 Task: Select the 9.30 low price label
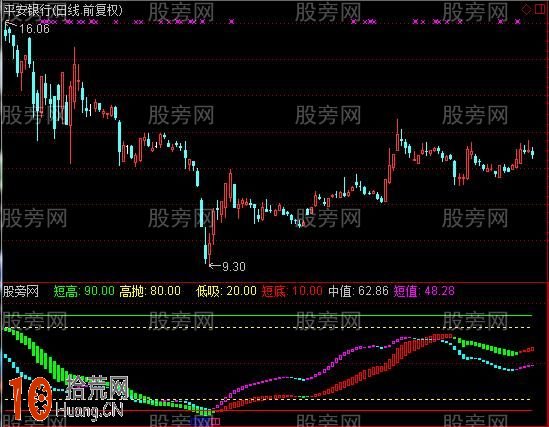pos(234,266)
